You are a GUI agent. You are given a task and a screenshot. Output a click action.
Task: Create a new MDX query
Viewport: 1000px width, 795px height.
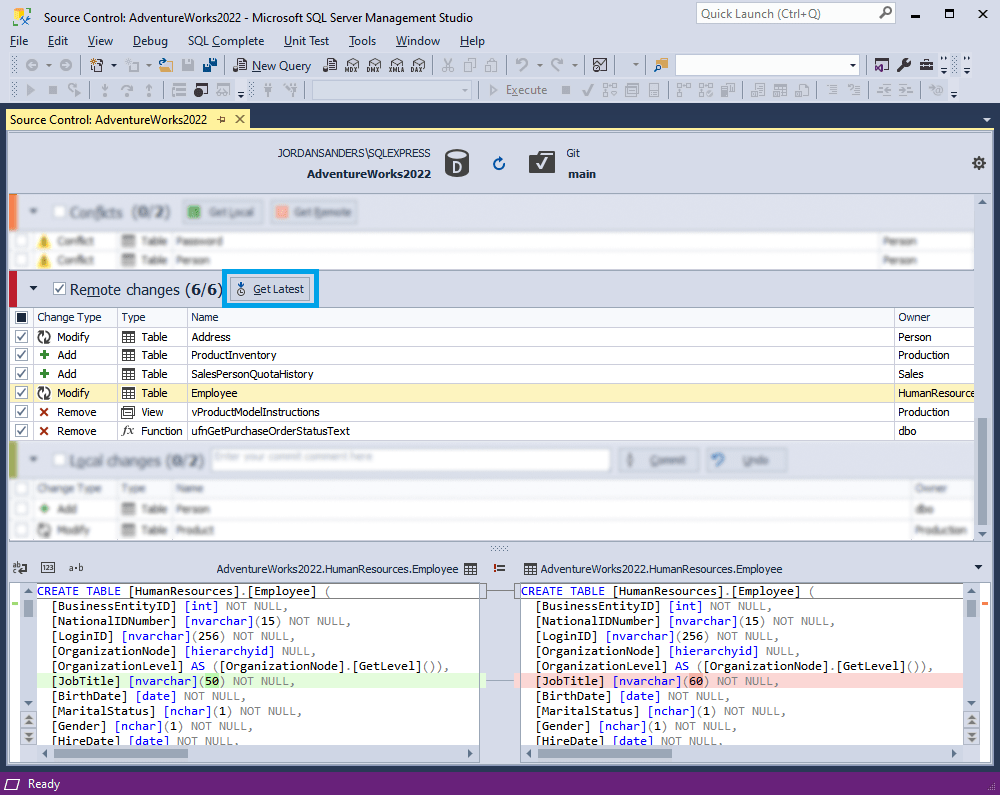[352, 65]
